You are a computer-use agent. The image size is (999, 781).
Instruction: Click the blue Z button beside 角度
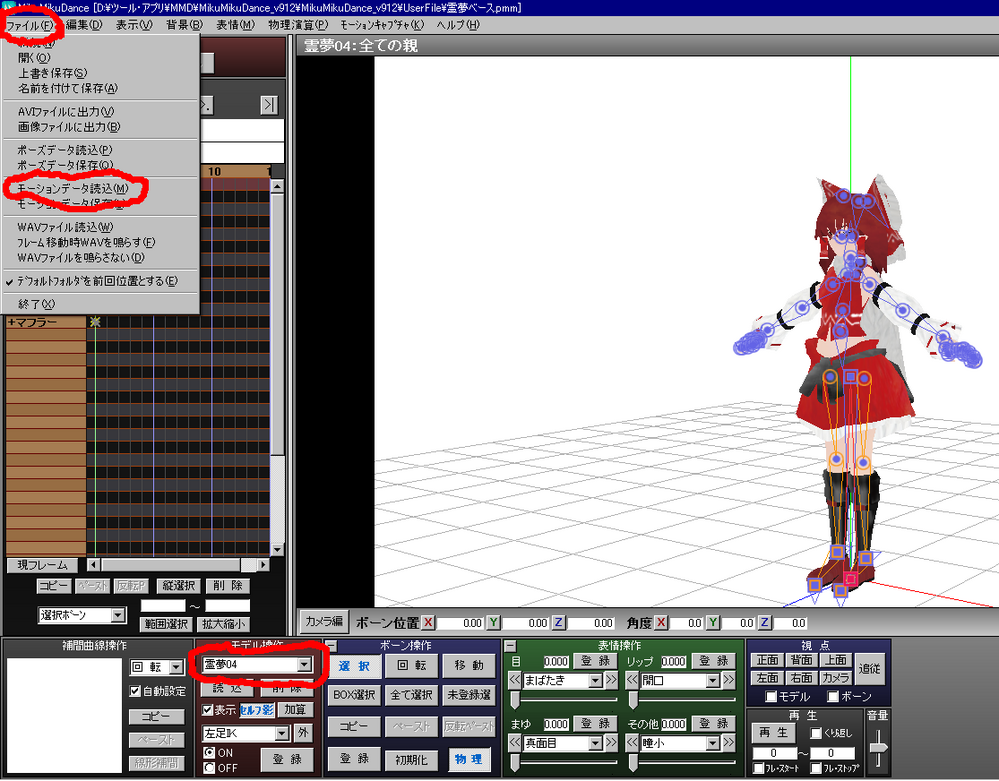click(x=765, y=622)
